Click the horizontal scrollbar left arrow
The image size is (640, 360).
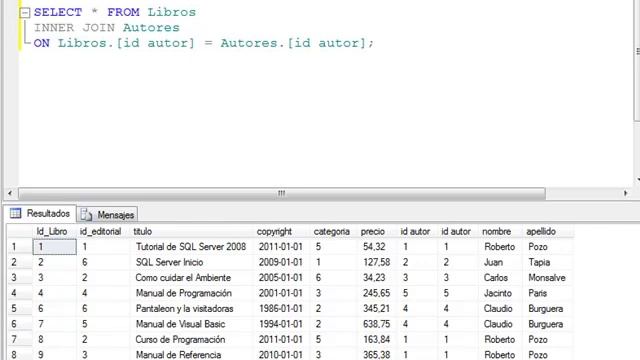pos(10,193)
